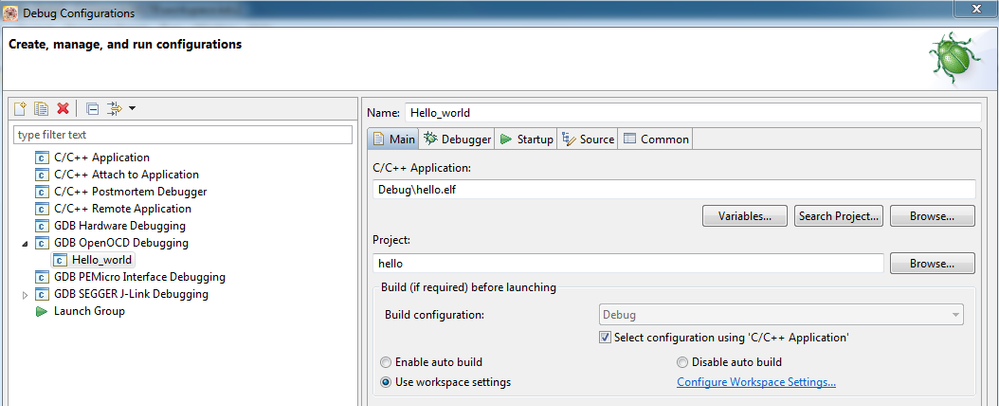Image resolution: width=999 pixels, height=406 pixels.
Task: Open Configure Workspace Settings... link
Action: pos(756,382)
